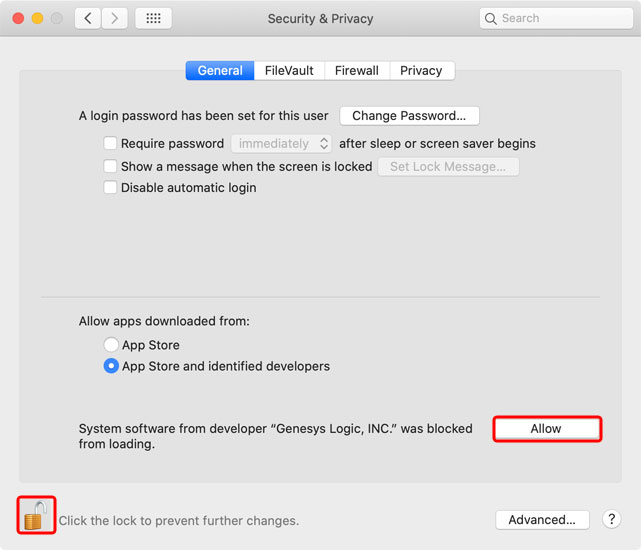
Task: Open the Firewall tab
Action: [357, 71]
